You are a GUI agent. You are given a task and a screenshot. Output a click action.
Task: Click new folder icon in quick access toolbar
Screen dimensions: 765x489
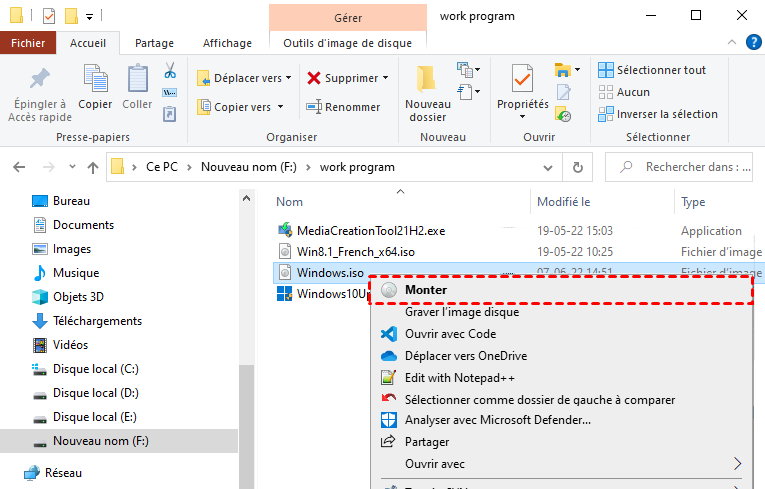point(71,16)
